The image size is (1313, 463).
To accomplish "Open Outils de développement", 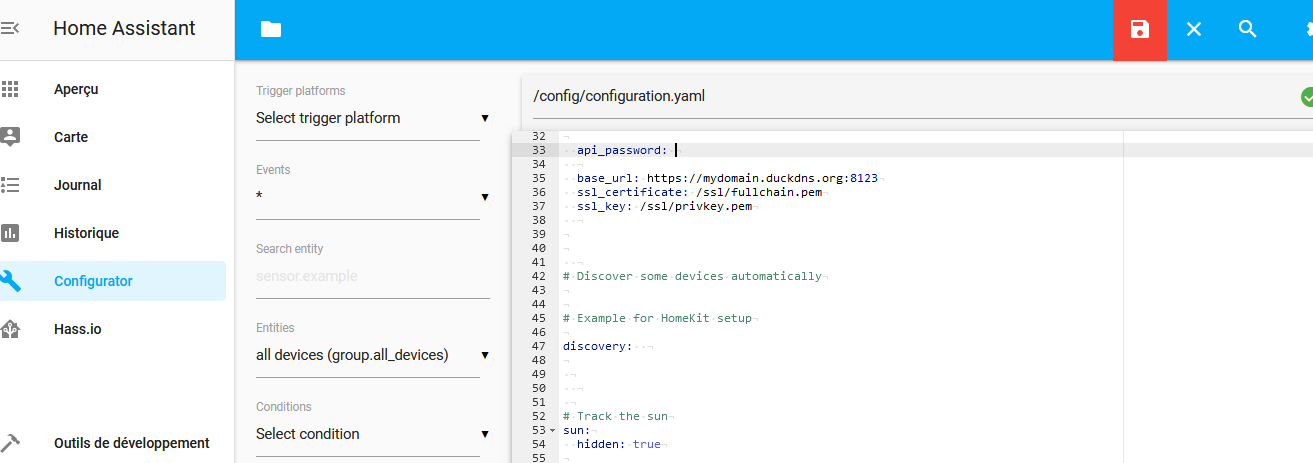I will coord(131,443).
